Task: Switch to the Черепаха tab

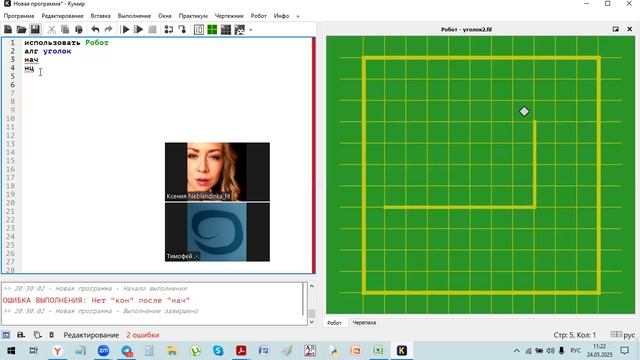Action: click(x=364, y=323)
